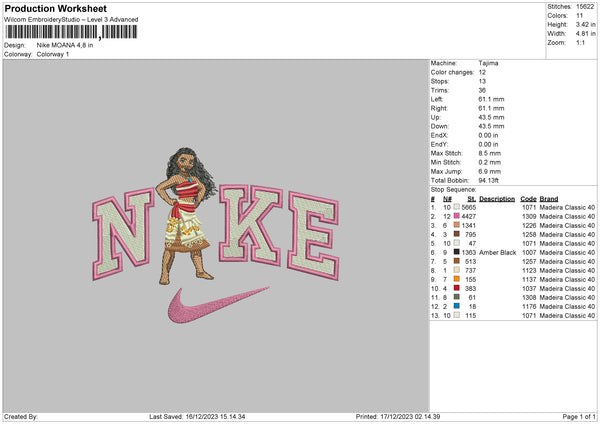Viewport: 600px width, 424px height.
Task: Click the 'Left:' label
Action: (437, 99)
